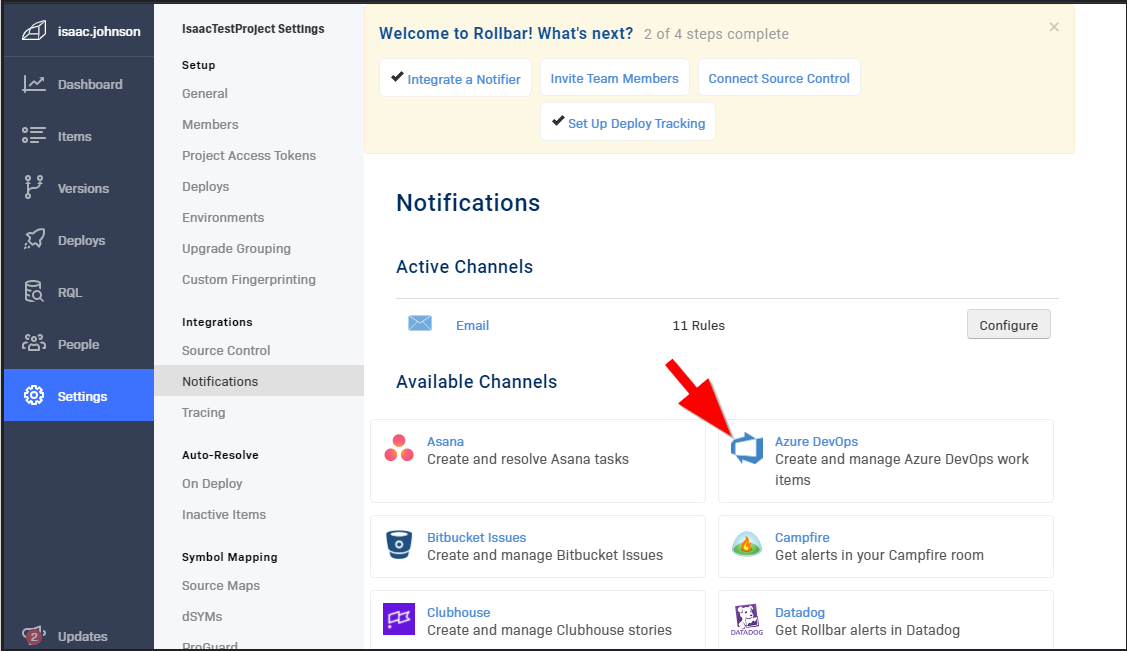Open dSYMs symbol mapping settings

[202, 616]
